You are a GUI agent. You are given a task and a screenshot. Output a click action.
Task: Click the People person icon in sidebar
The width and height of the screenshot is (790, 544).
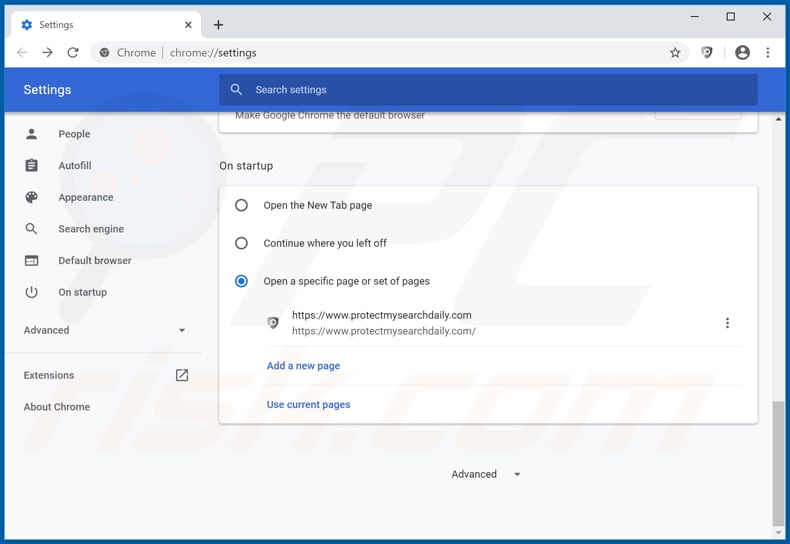tap(31, 134)
